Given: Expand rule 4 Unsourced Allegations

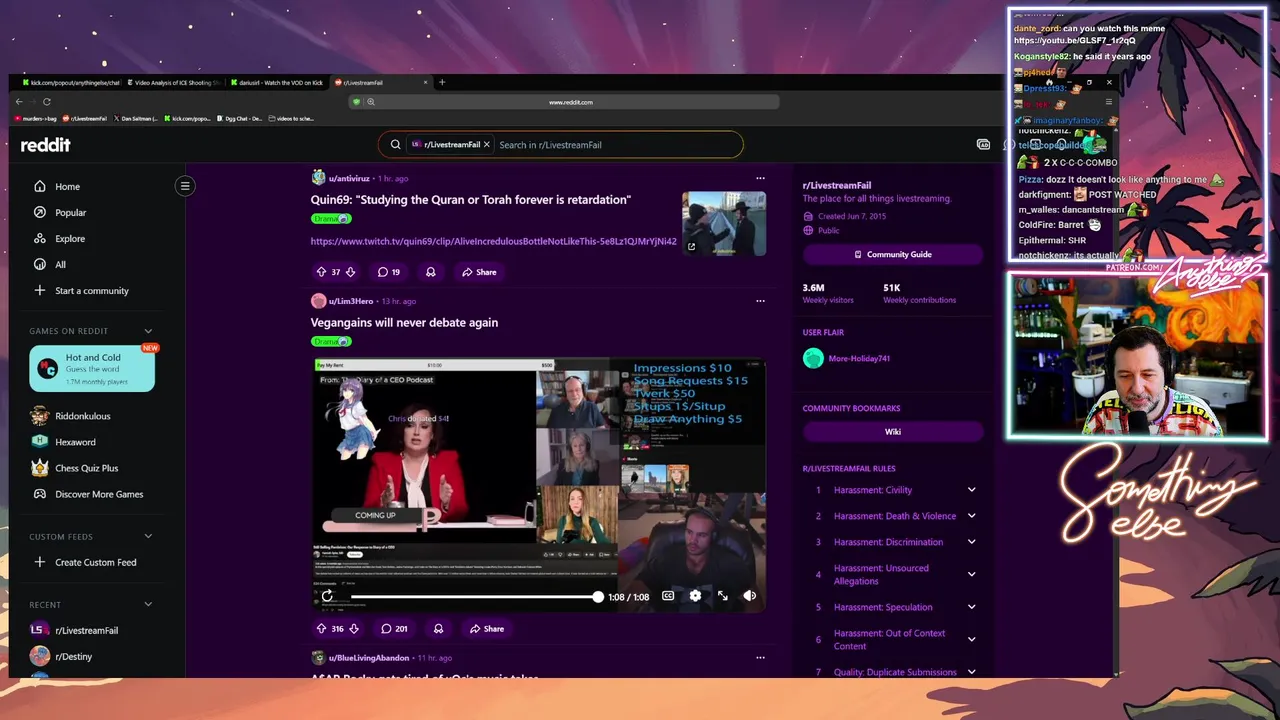Looking at the screenshot, I should (971, 575).
